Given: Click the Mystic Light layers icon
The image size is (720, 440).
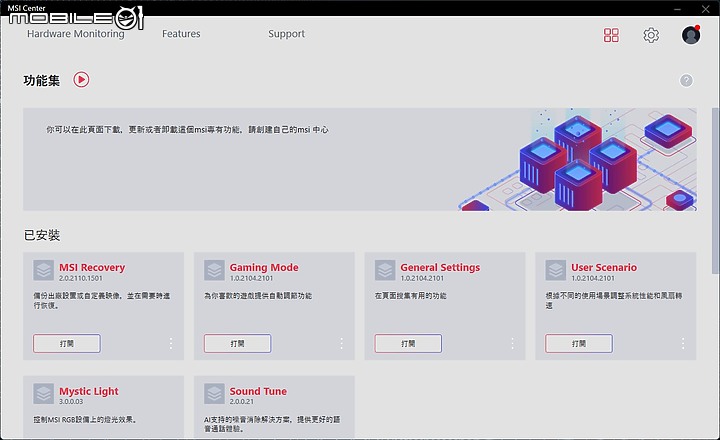Looking at the screenshot, I should 44,394.
